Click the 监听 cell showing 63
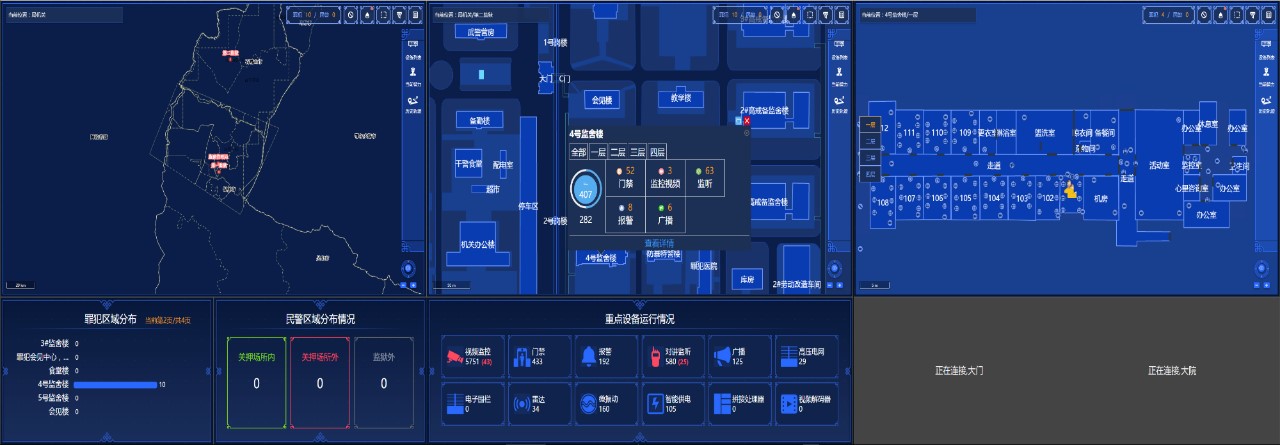Viewport: 1280px width, 445px height. (x=705, y=177)
